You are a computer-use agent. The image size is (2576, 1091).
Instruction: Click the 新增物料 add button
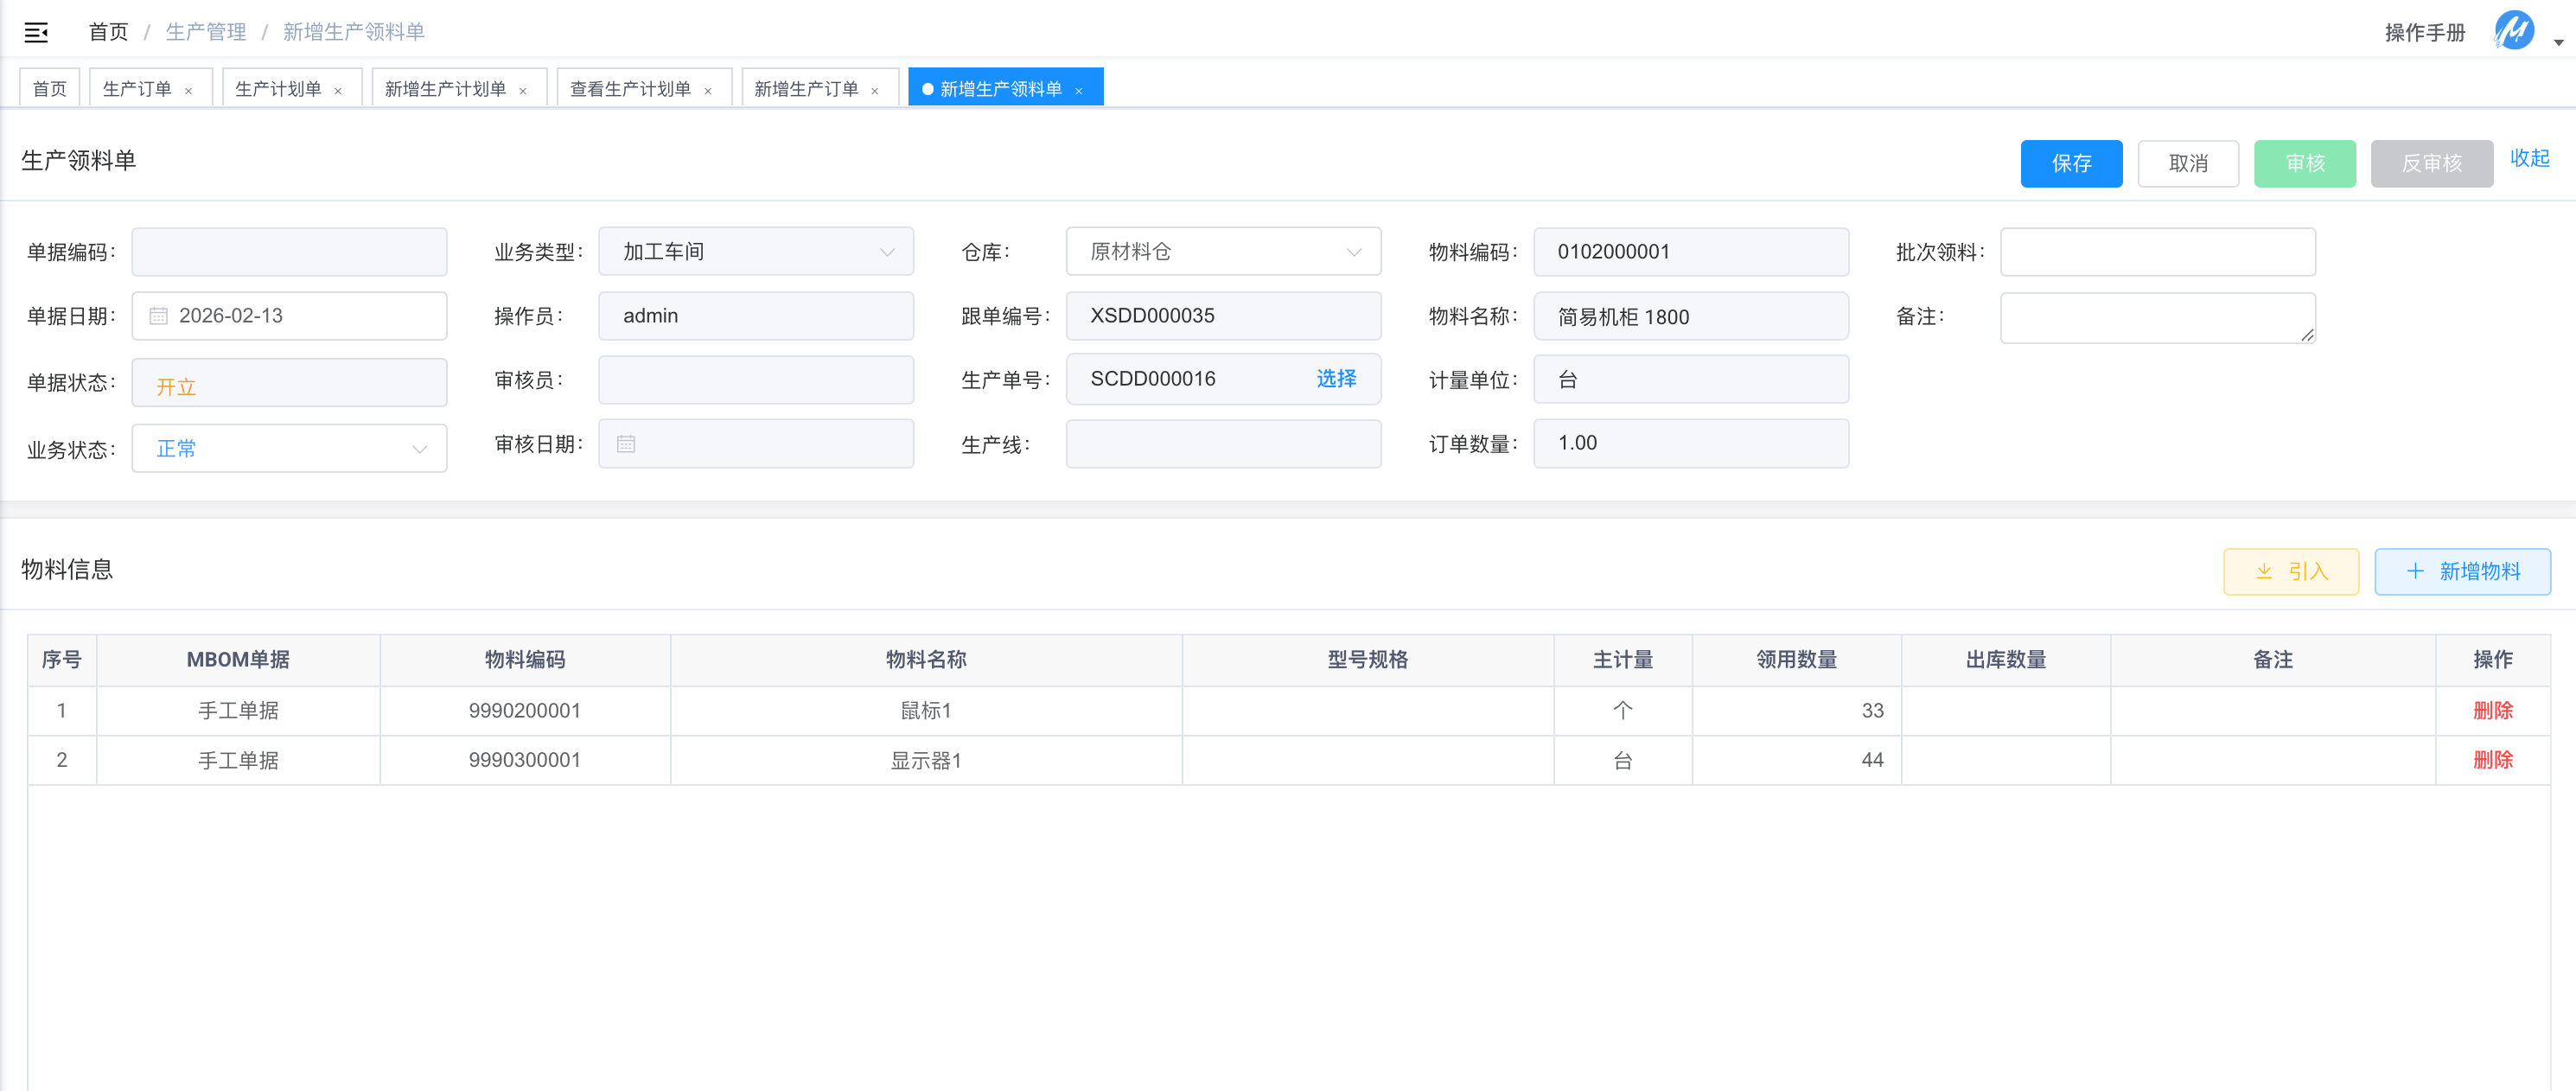[x=2462, y=571]
